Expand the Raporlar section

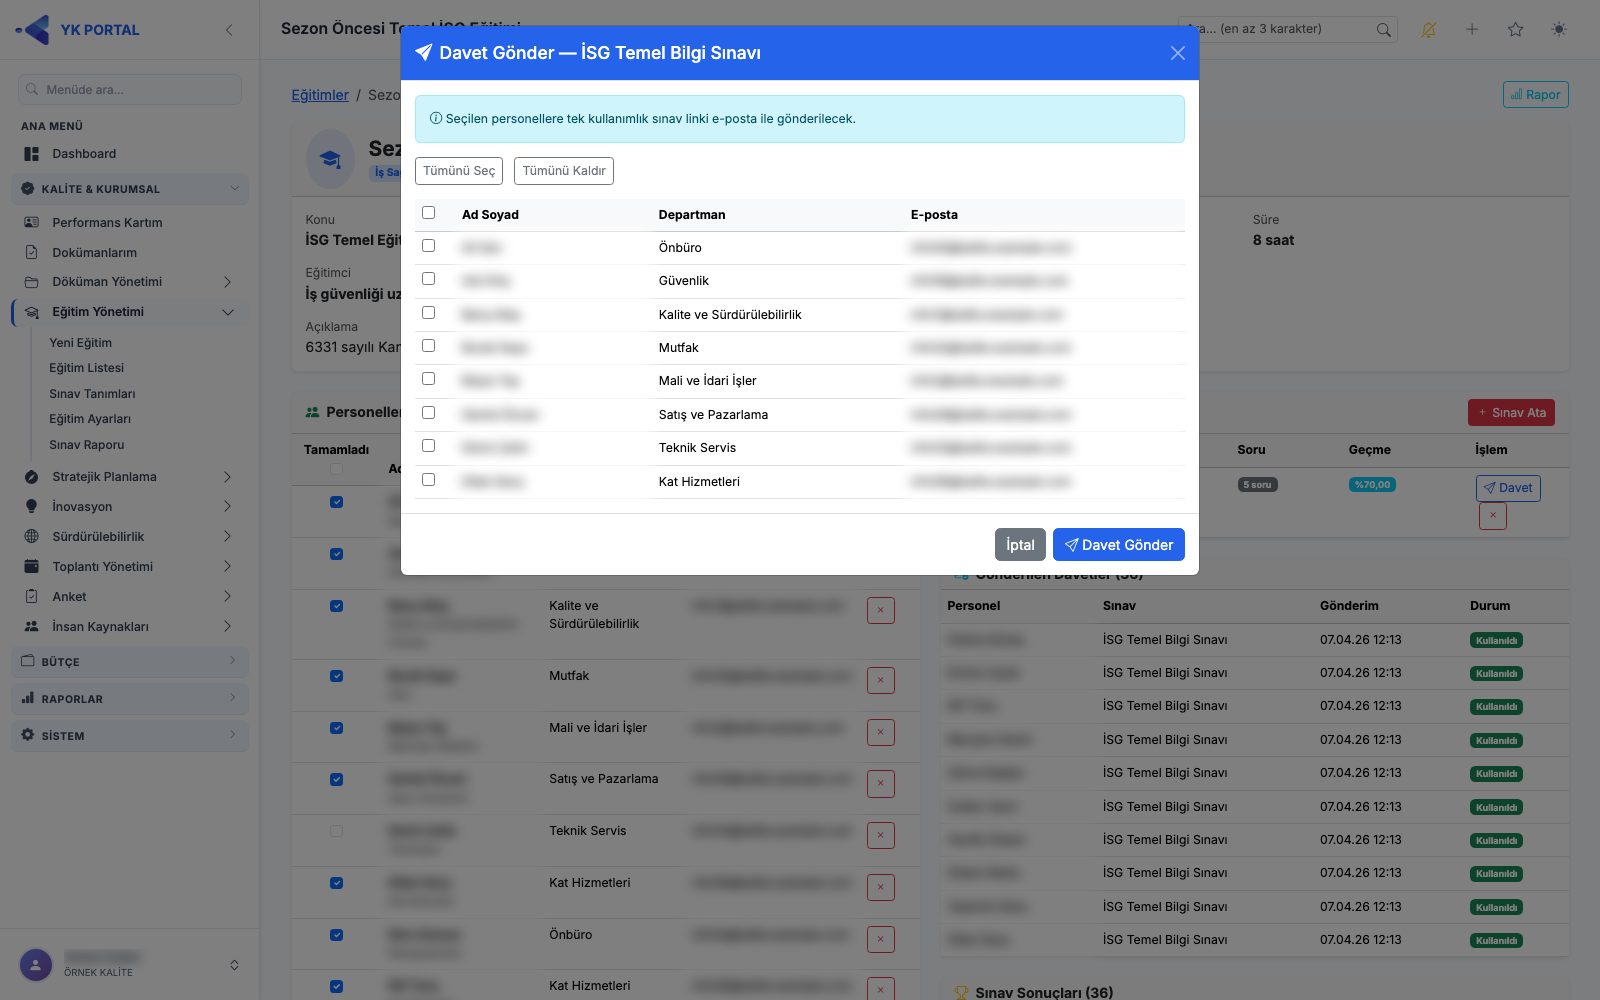[x=130, y=699]
